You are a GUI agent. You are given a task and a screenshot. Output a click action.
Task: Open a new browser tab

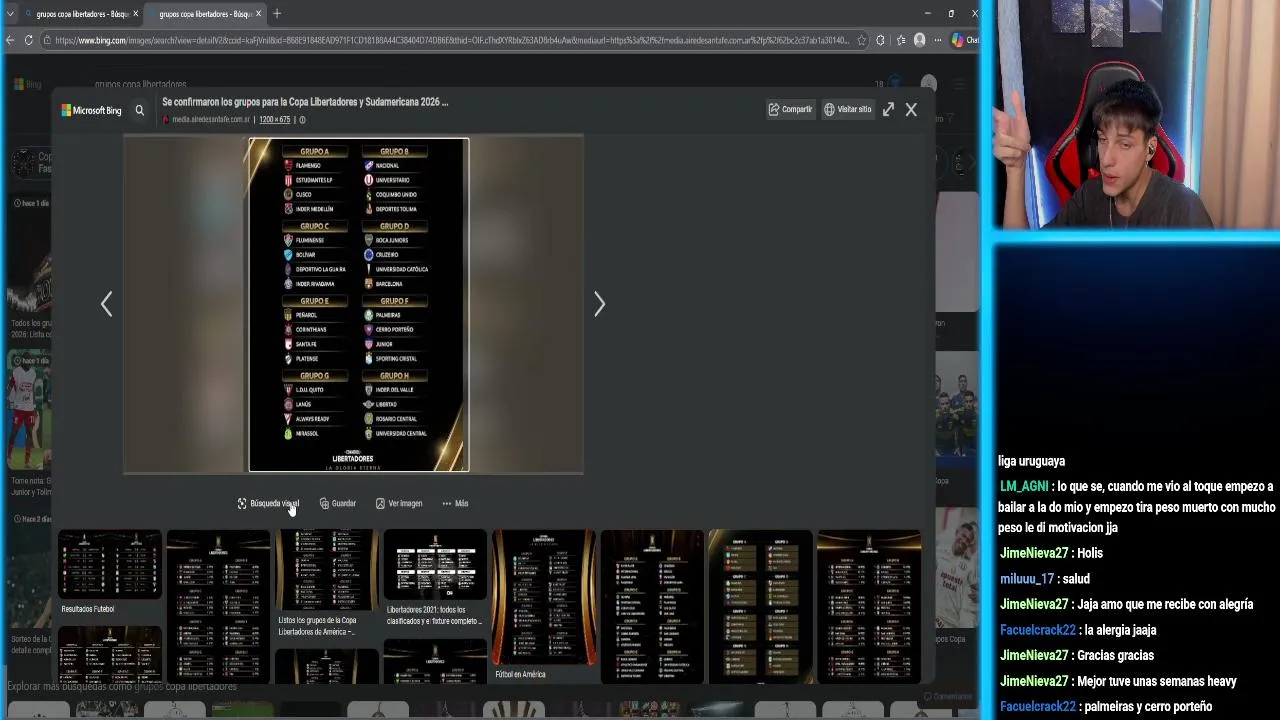coord(277,14)
